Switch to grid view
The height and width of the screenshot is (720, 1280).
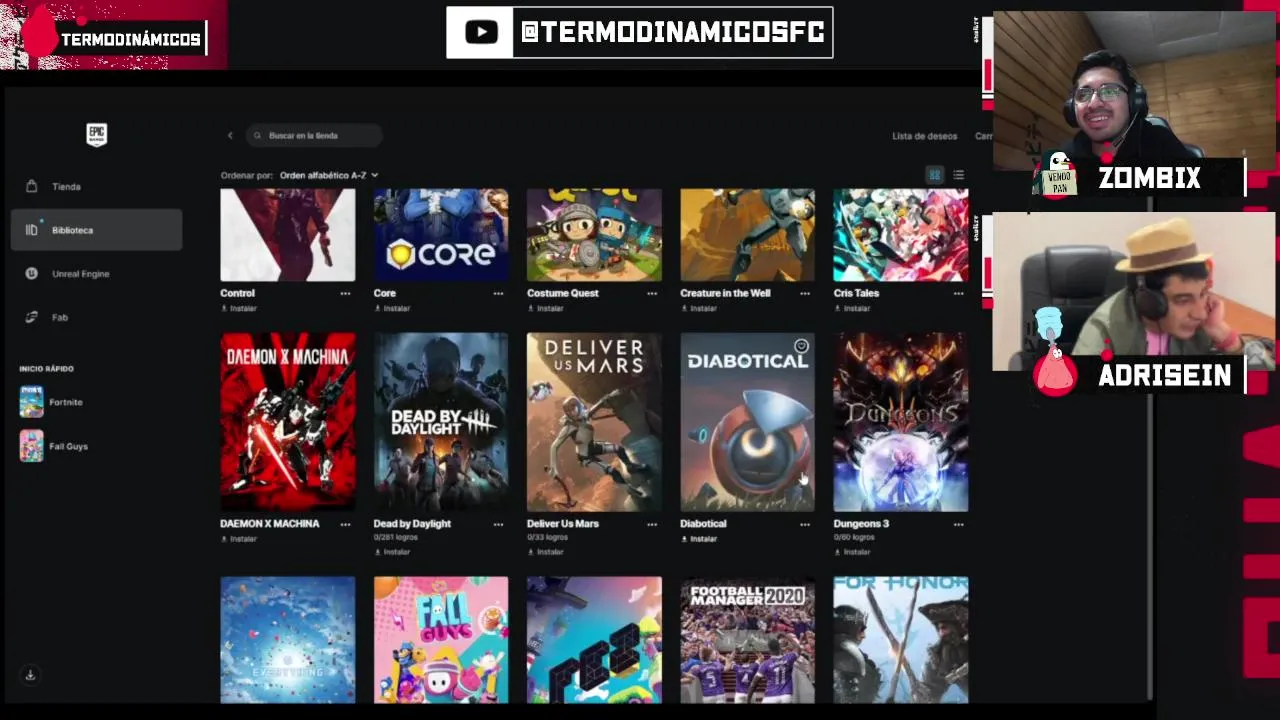934,175
